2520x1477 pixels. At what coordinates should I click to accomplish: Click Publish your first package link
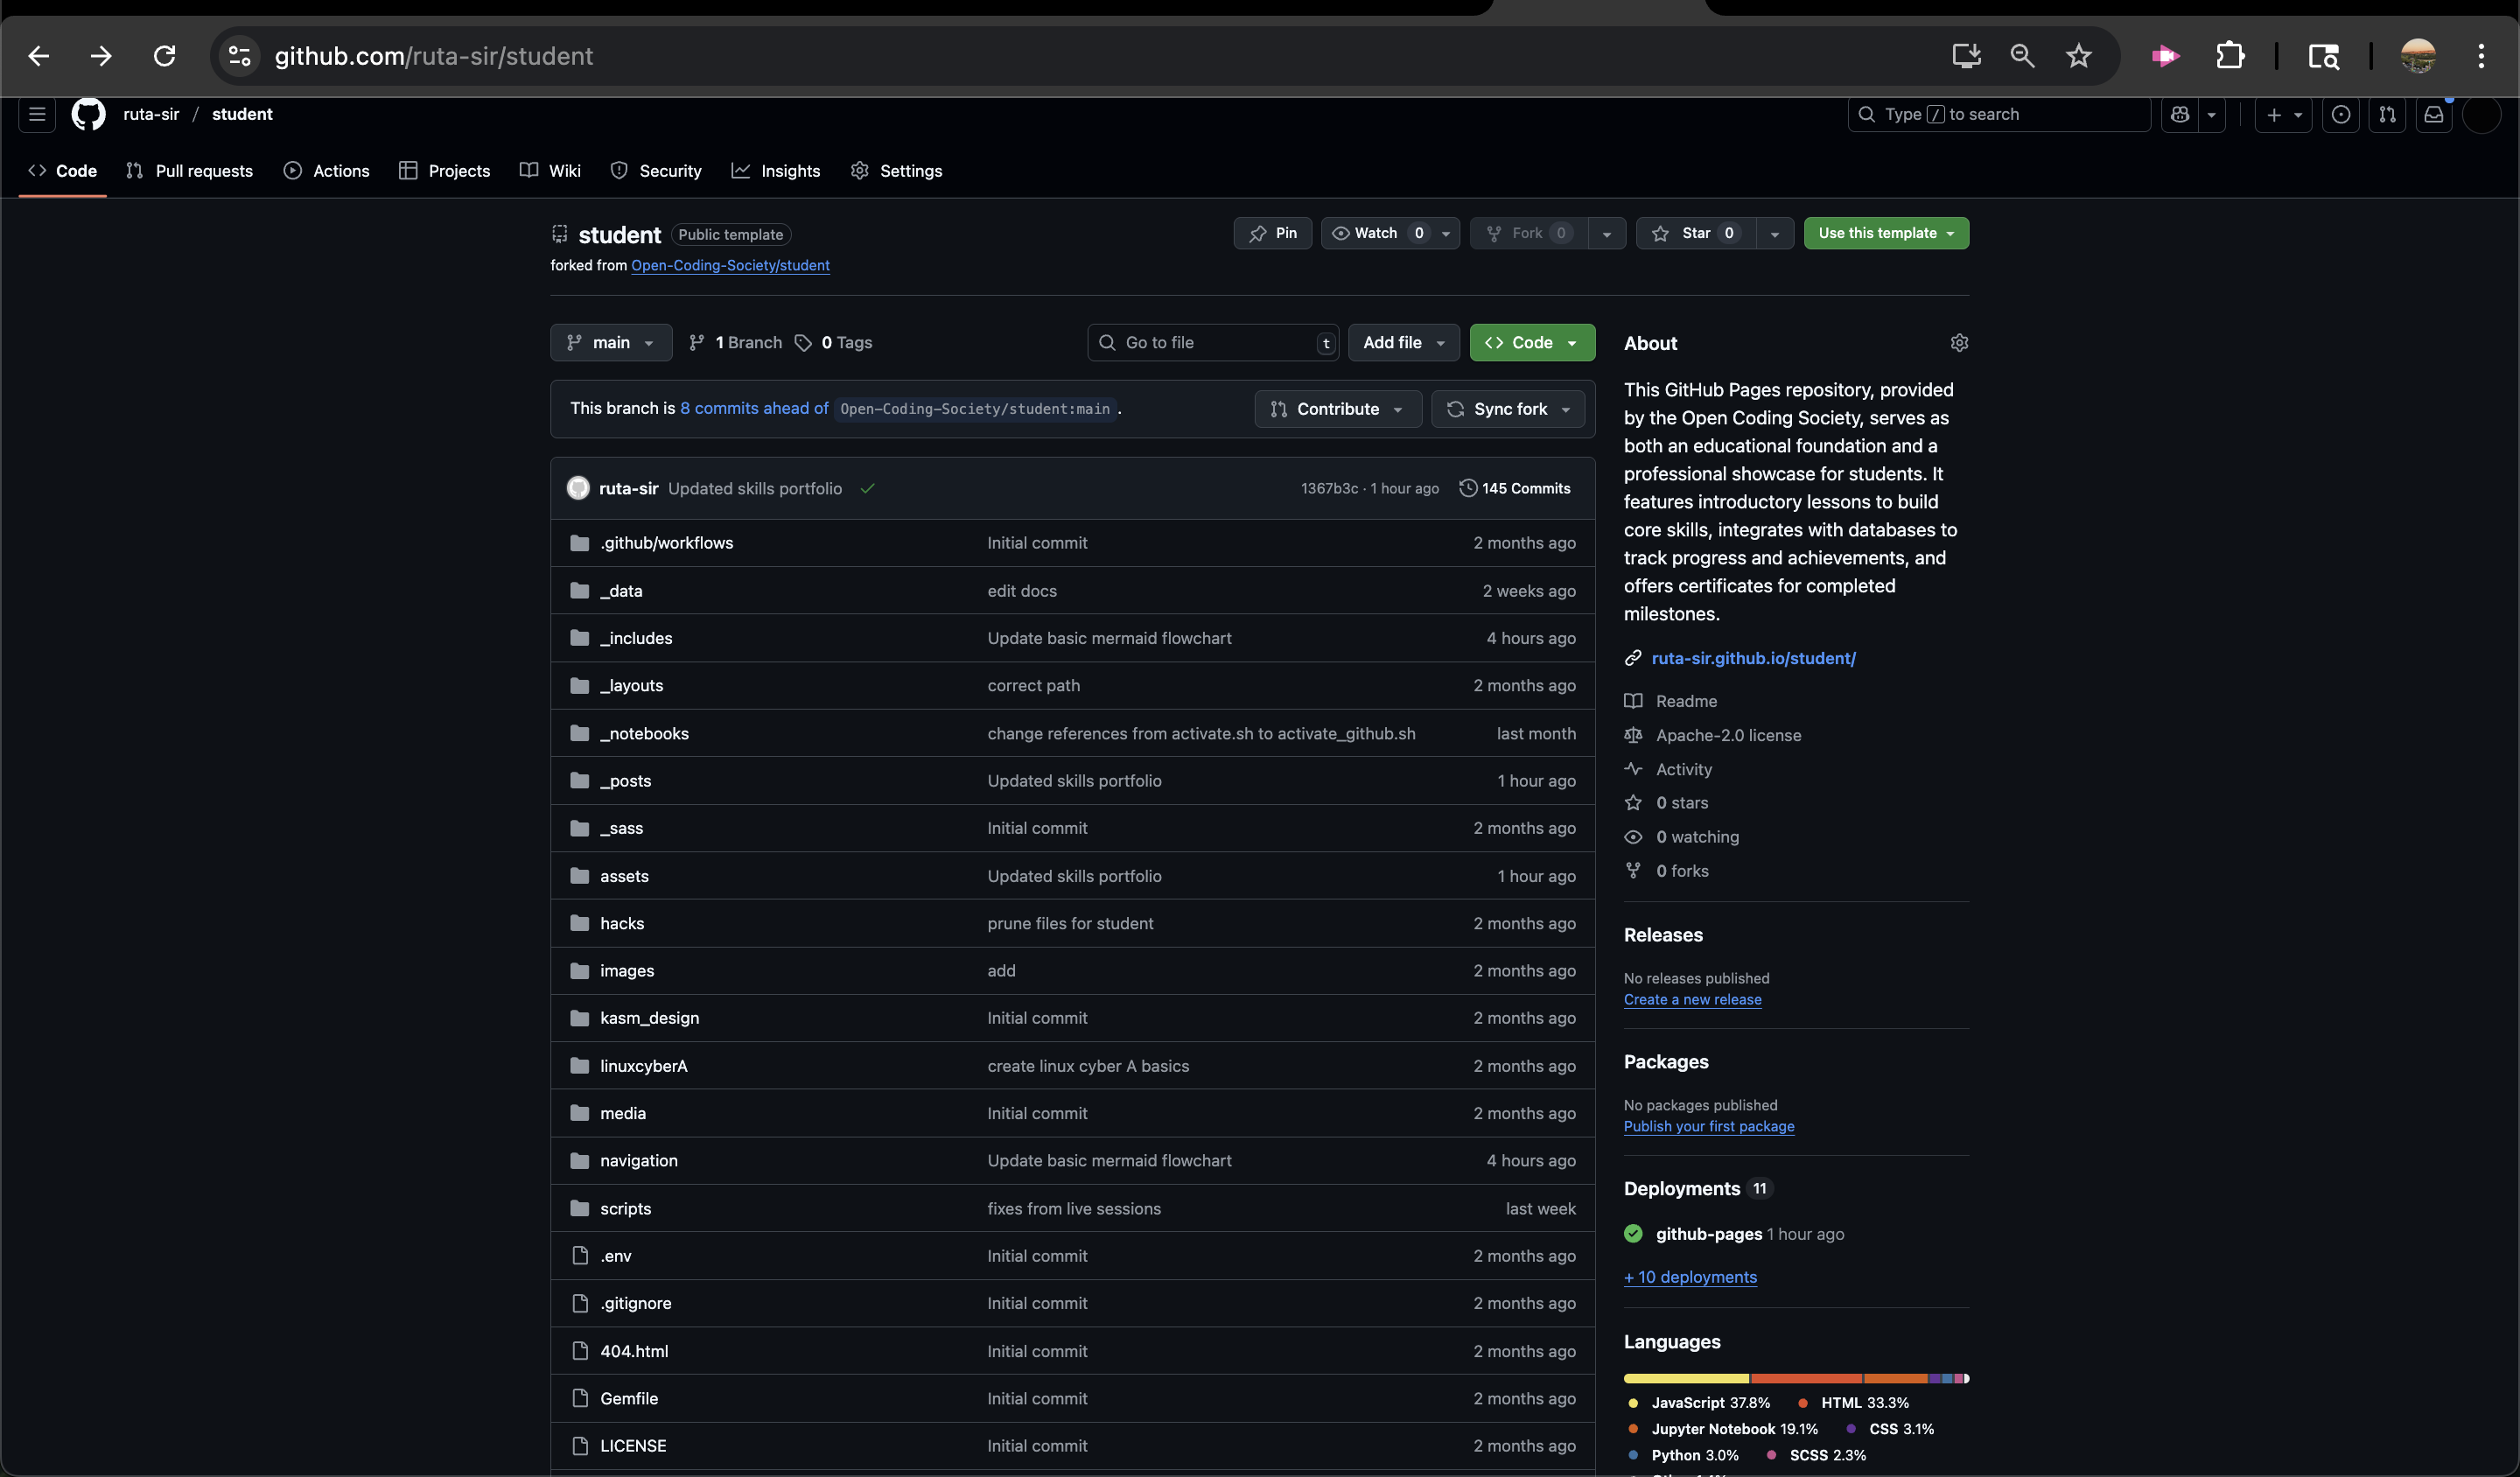click(1708, 1126)
